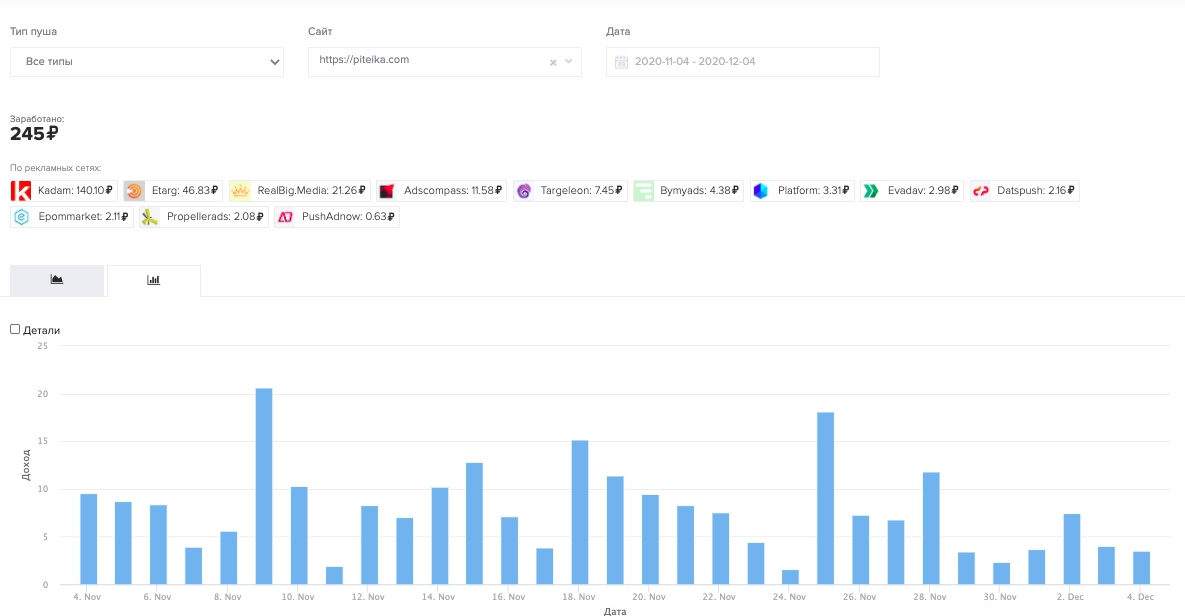Click the 'Evadav: 2.98₽' text

pyautogui.click(x=923, y=190)
